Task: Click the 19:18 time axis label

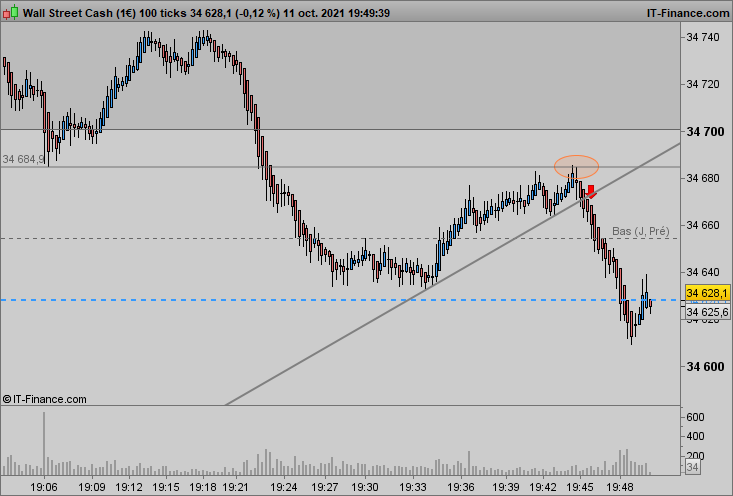Action: [x=203, y=487]
